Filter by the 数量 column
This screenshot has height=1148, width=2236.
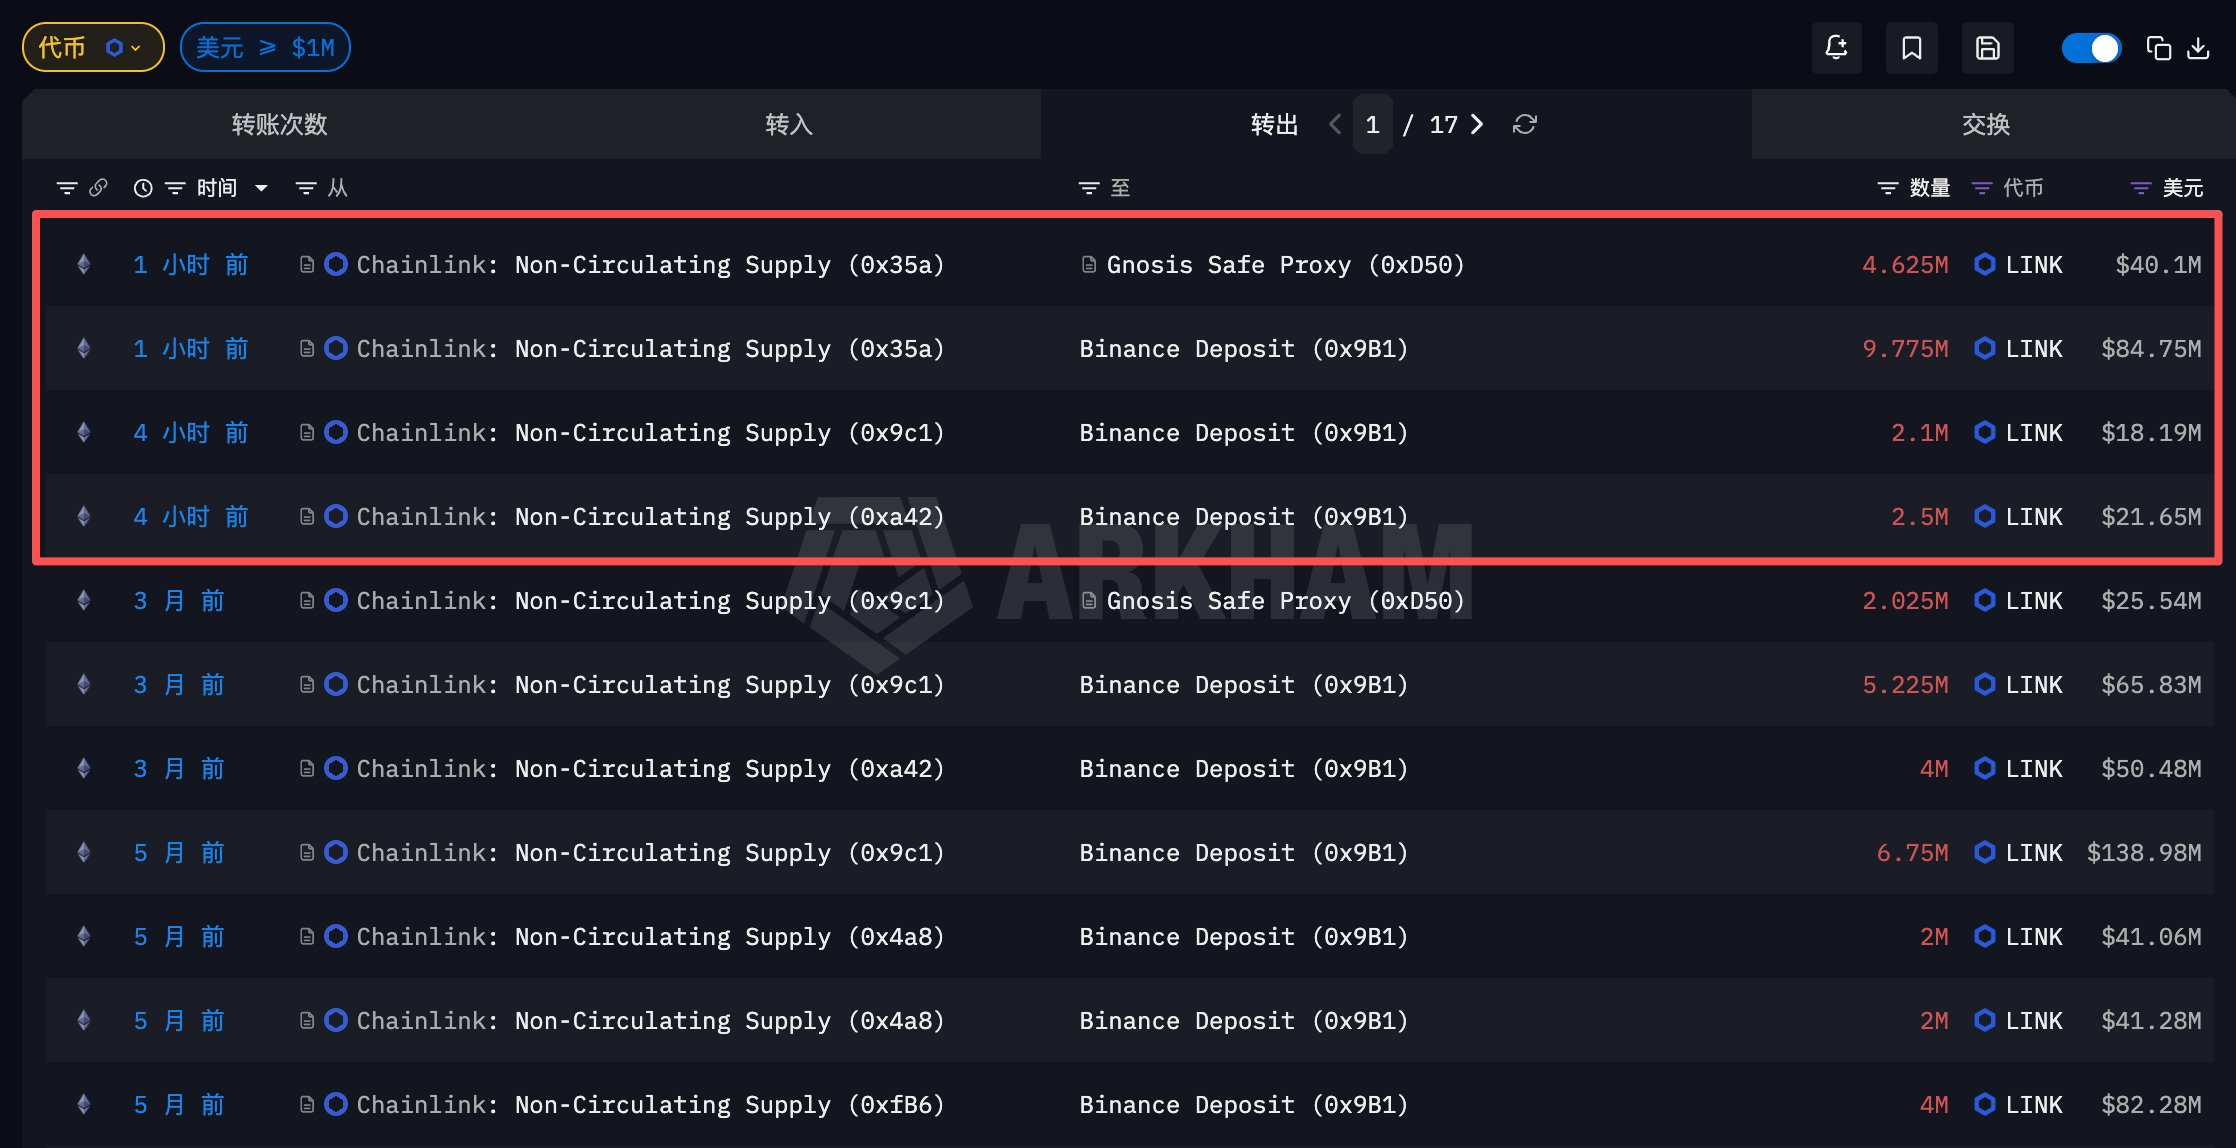[1888, 188]
